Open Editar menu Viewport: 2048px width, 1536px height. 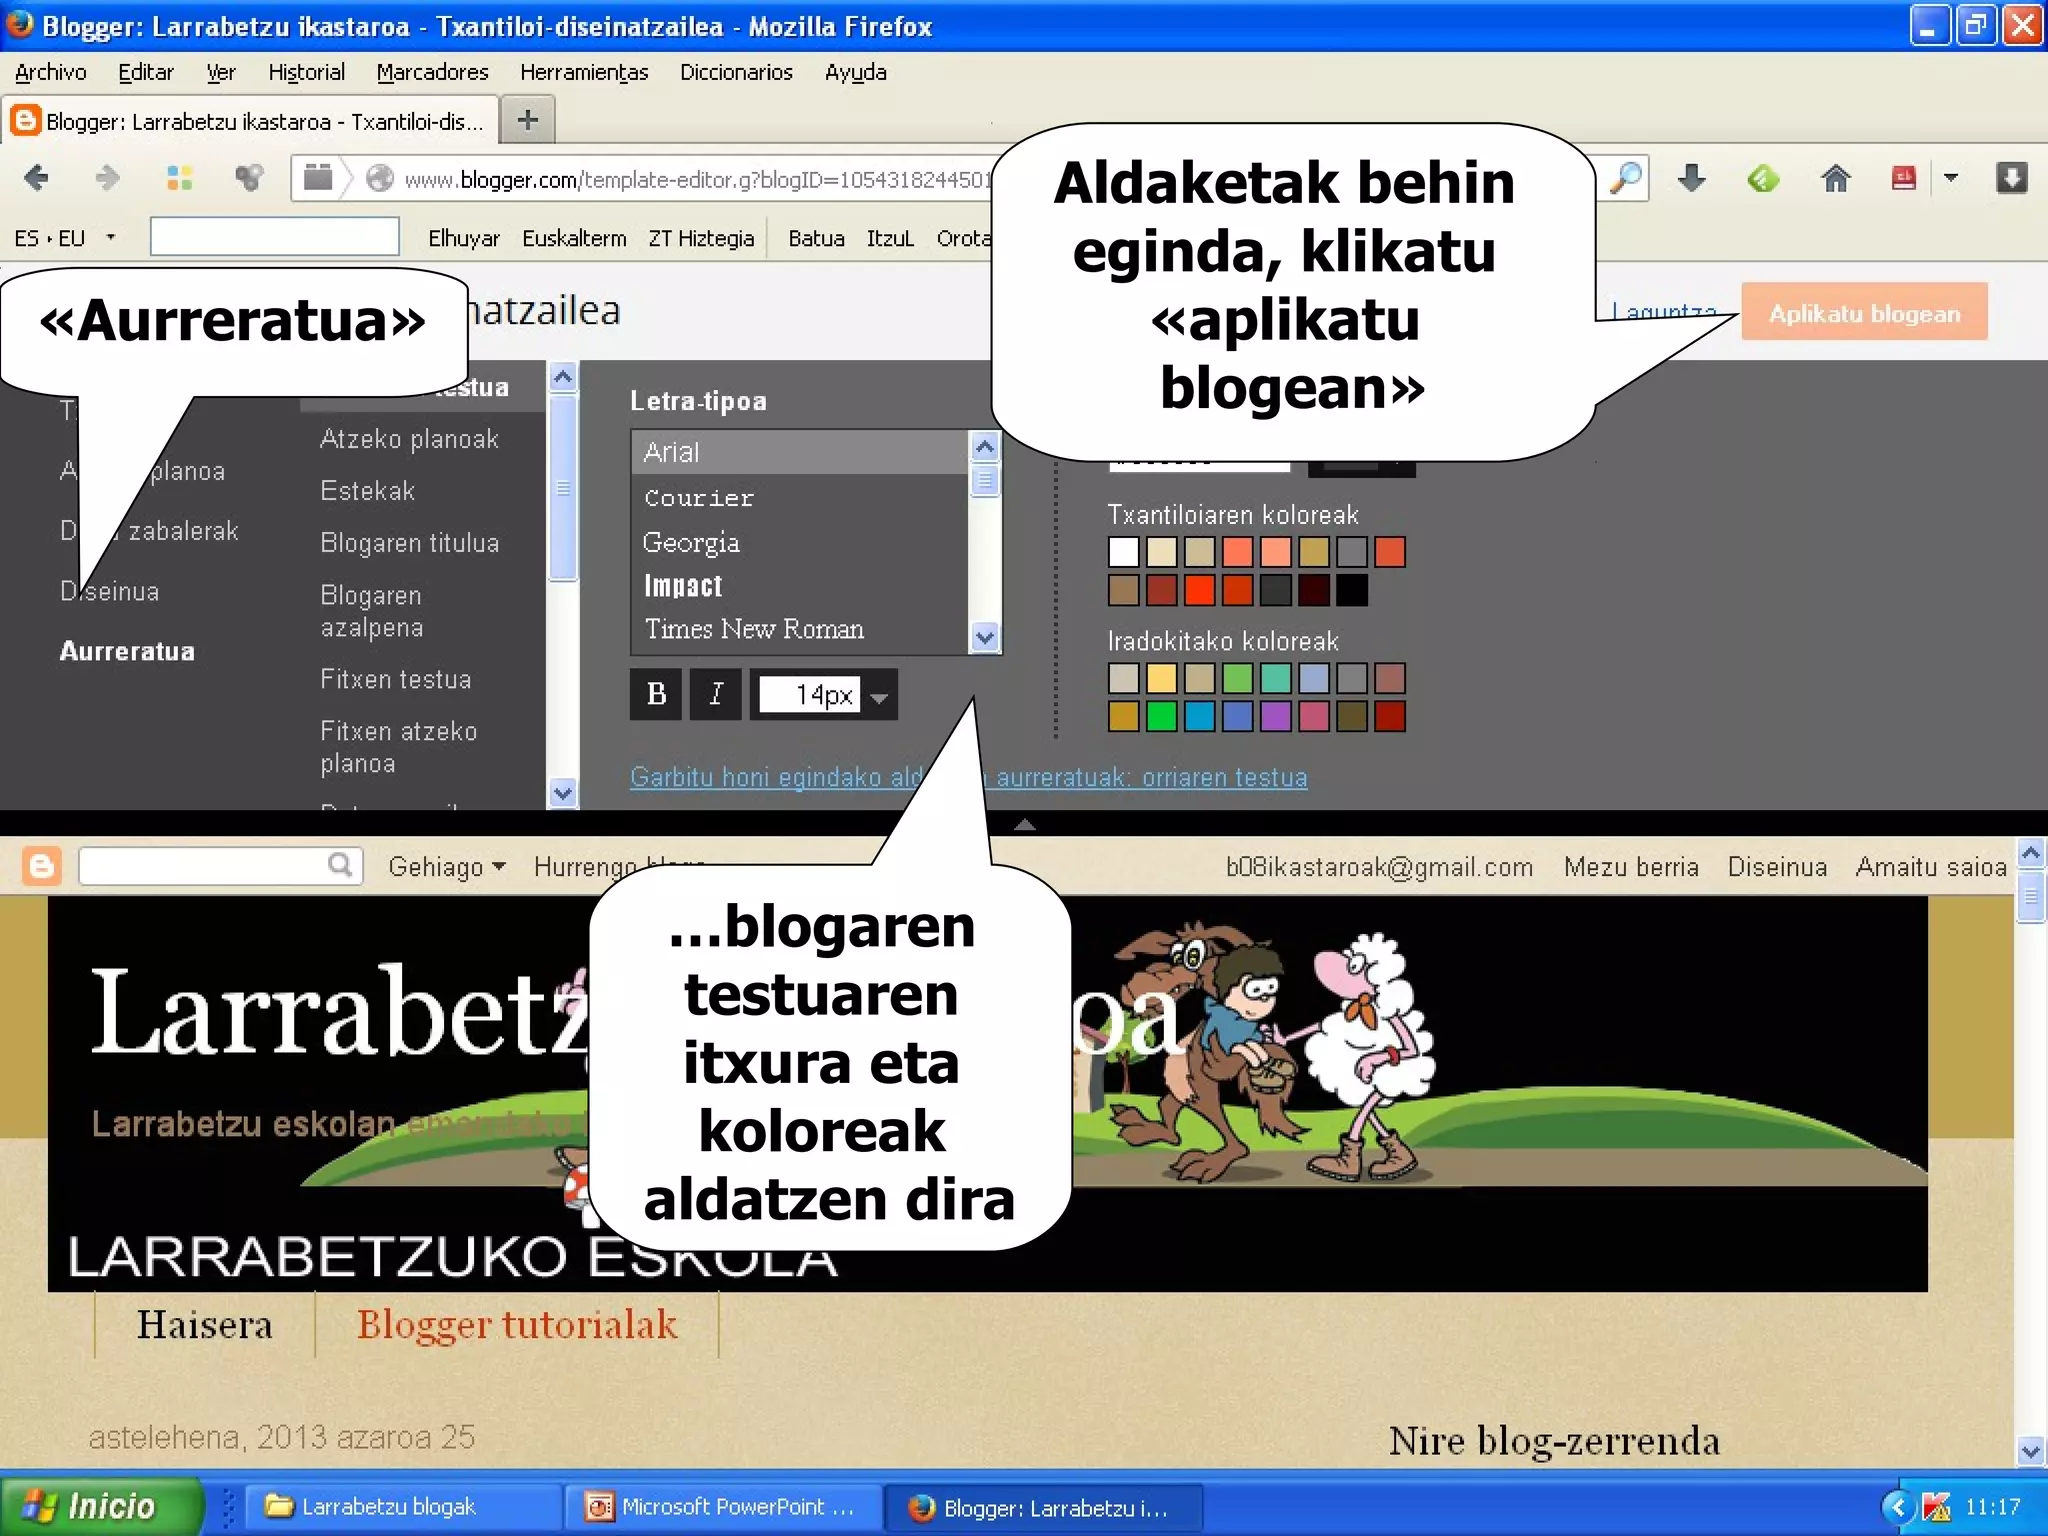[x=146, y=72]
